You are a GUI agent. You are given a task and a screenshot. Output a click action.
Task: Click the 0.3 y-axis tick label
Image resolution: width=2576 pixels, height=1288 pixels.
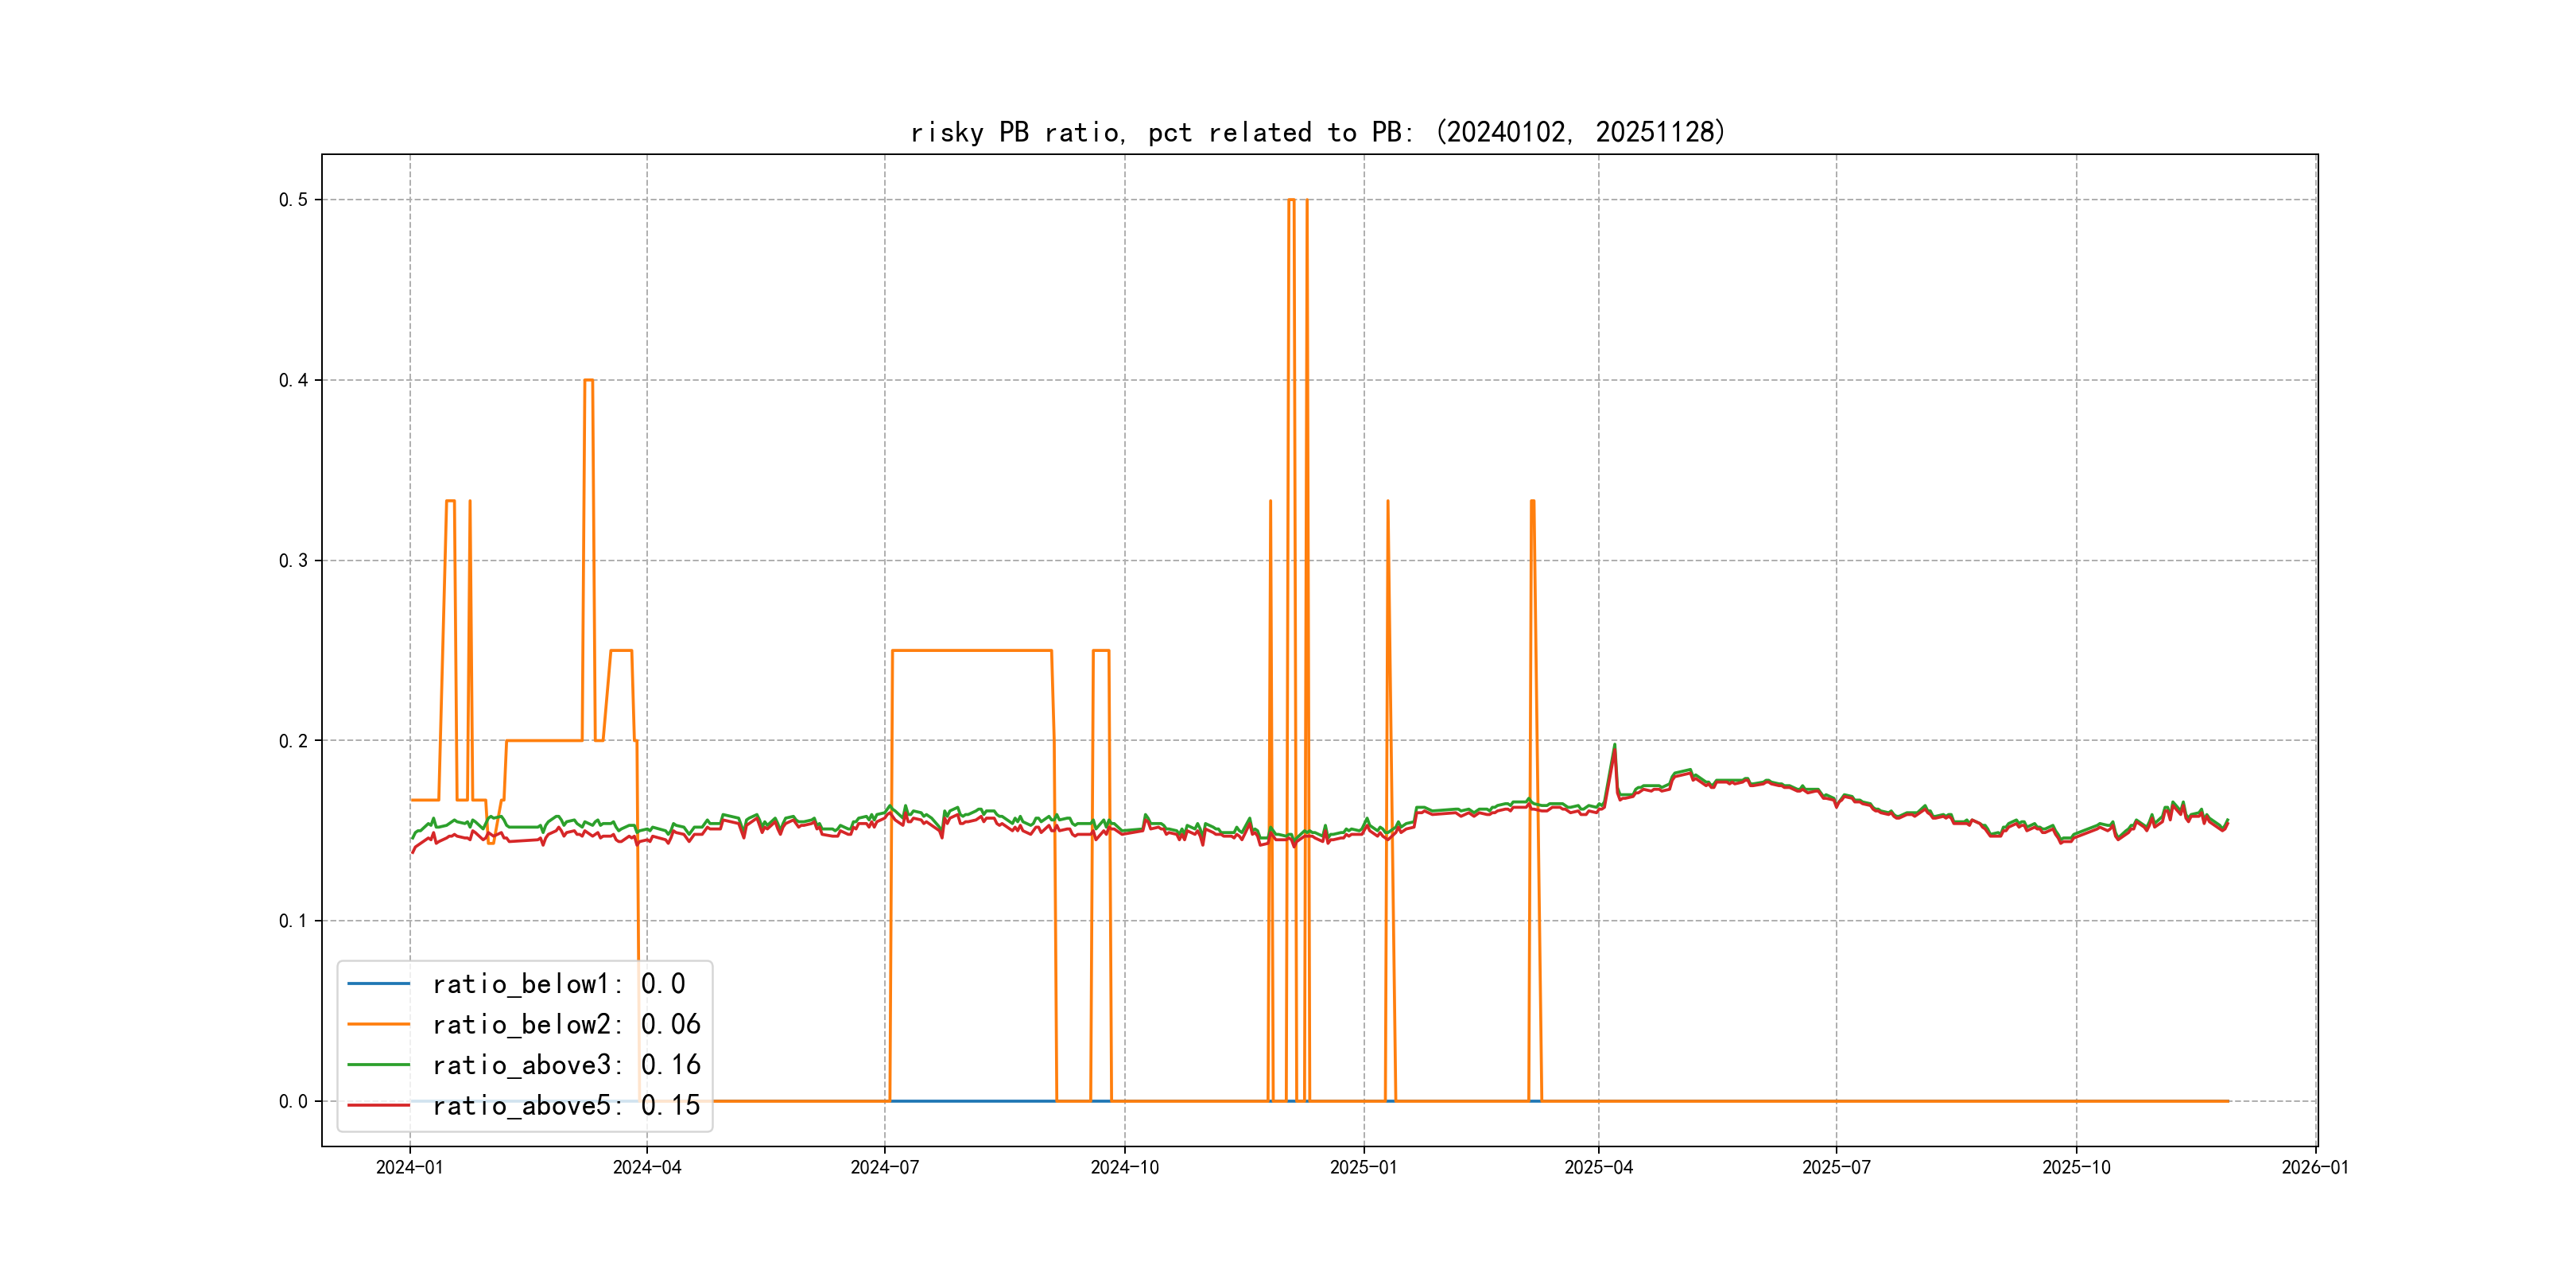point(293,561)
